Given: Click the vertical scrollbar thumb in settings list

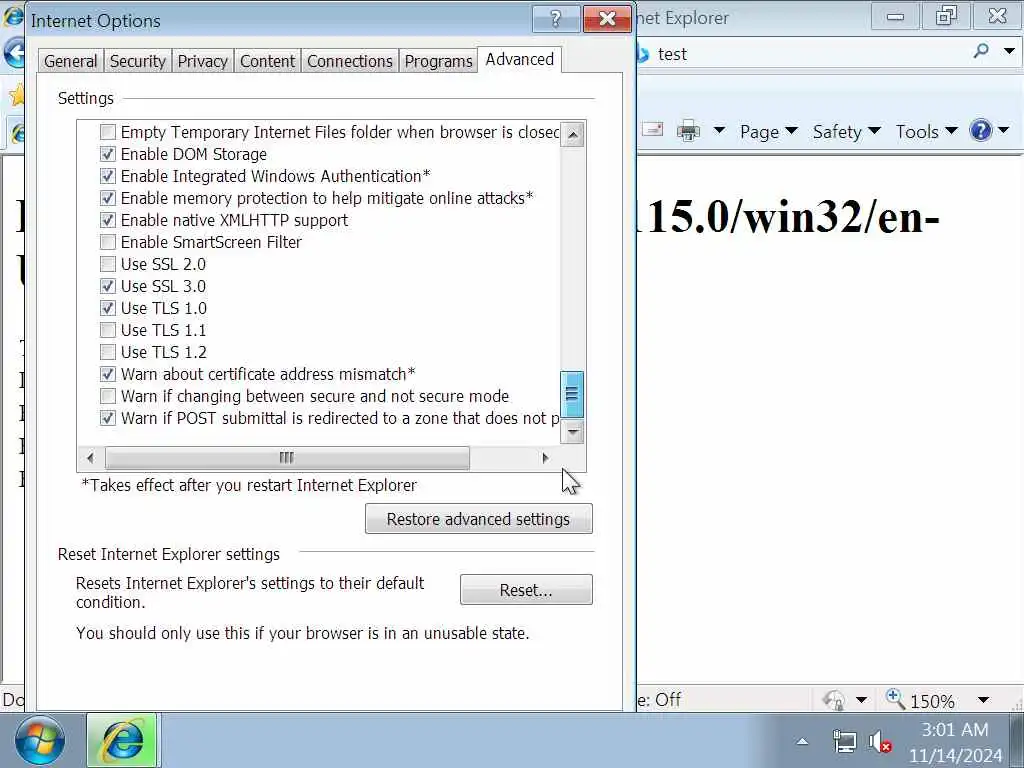Looking at the screenshot, I should click(572, 394).
